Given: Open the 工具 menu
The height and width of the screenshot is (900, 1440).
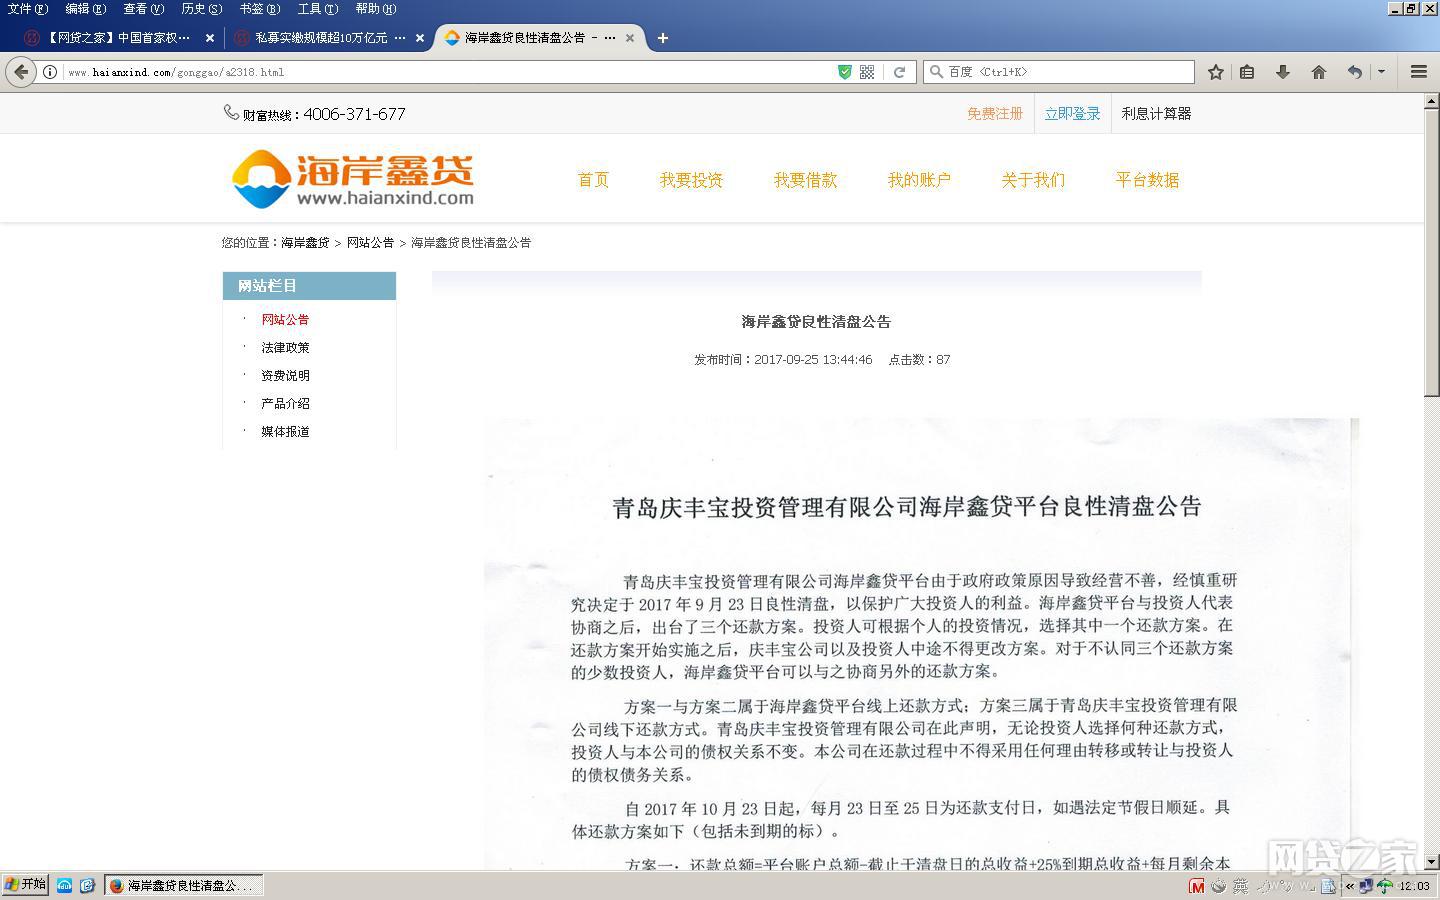Looking at the screenshot, I should point(317,9).
